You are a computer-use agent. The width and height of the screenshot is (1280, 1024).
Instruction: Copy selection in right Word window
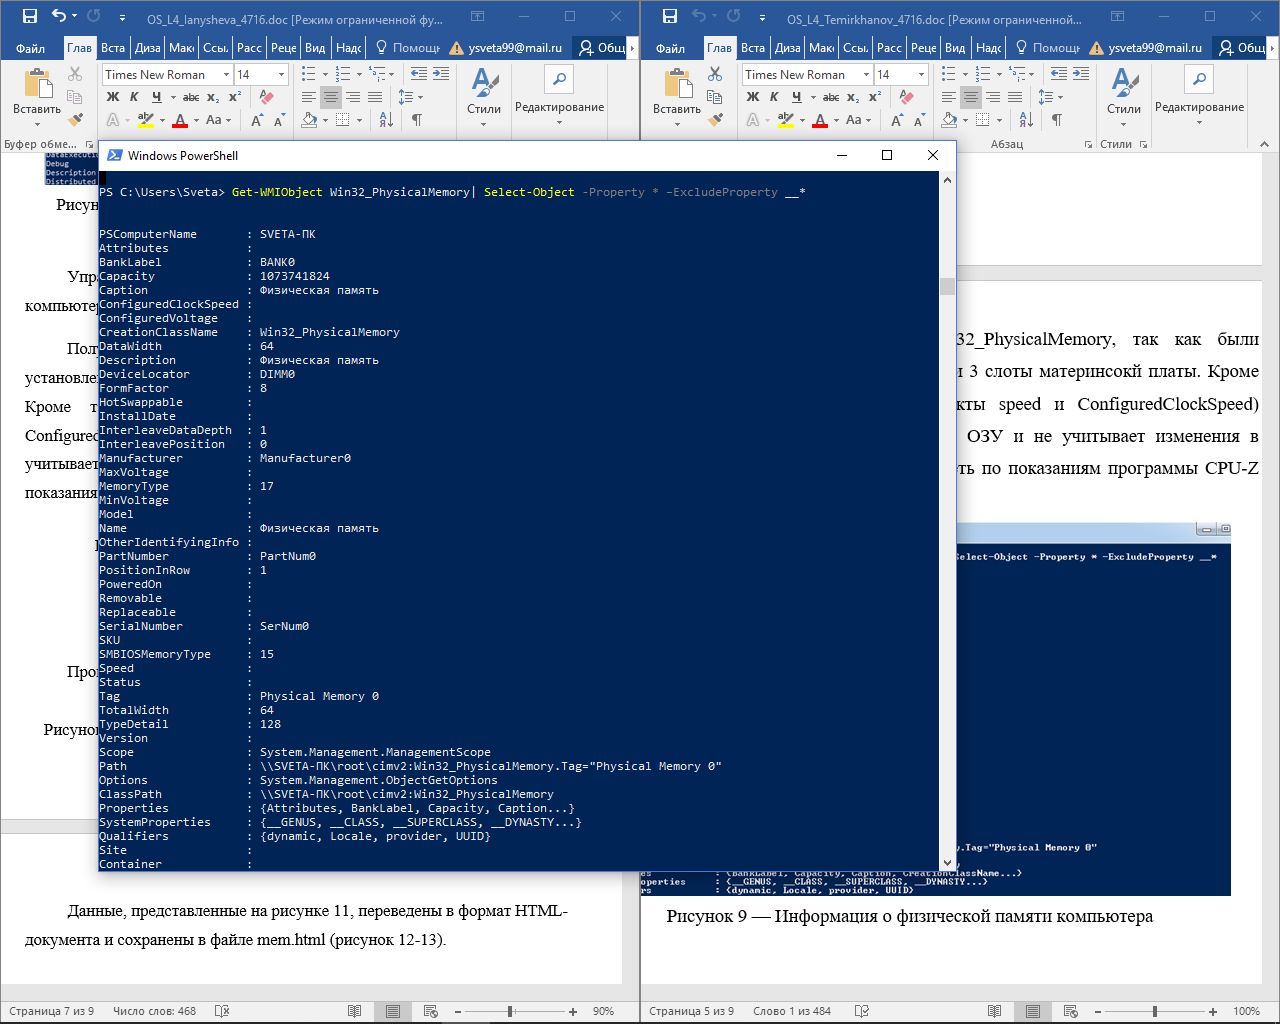click(x=715, y=97)
